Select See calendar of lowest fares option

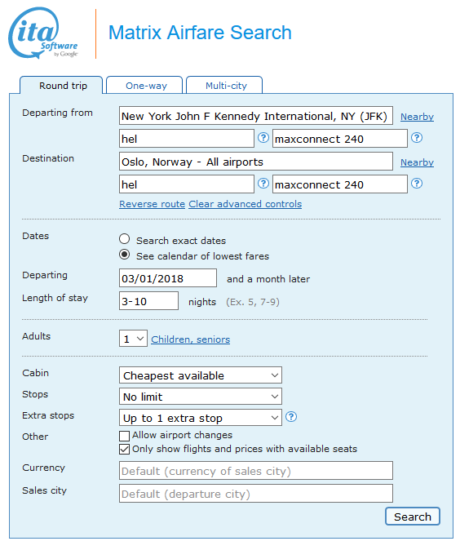124,254
